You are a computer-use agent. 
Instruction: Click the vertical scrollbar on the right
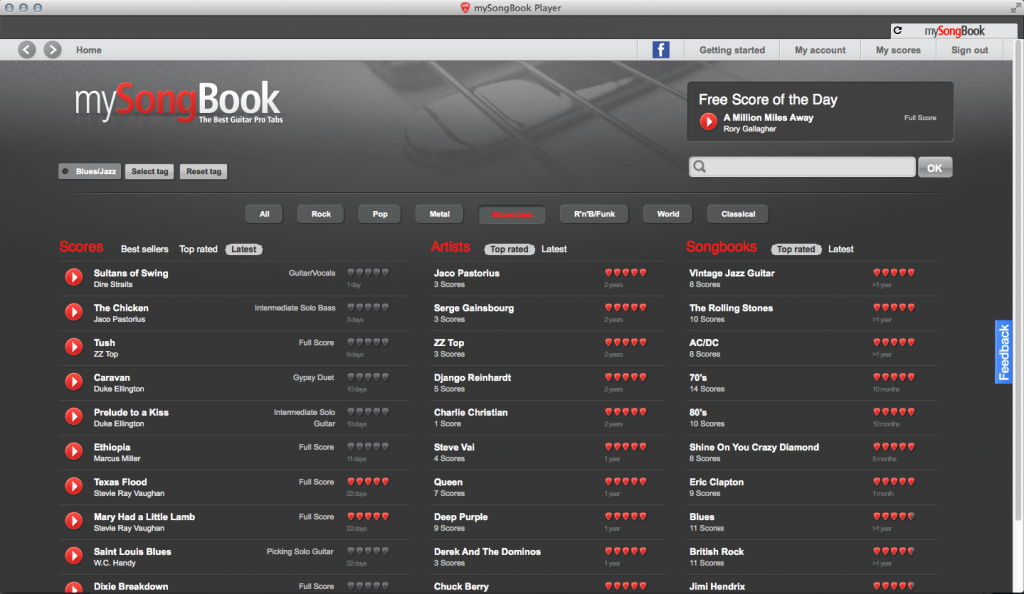pos(1017,281)
